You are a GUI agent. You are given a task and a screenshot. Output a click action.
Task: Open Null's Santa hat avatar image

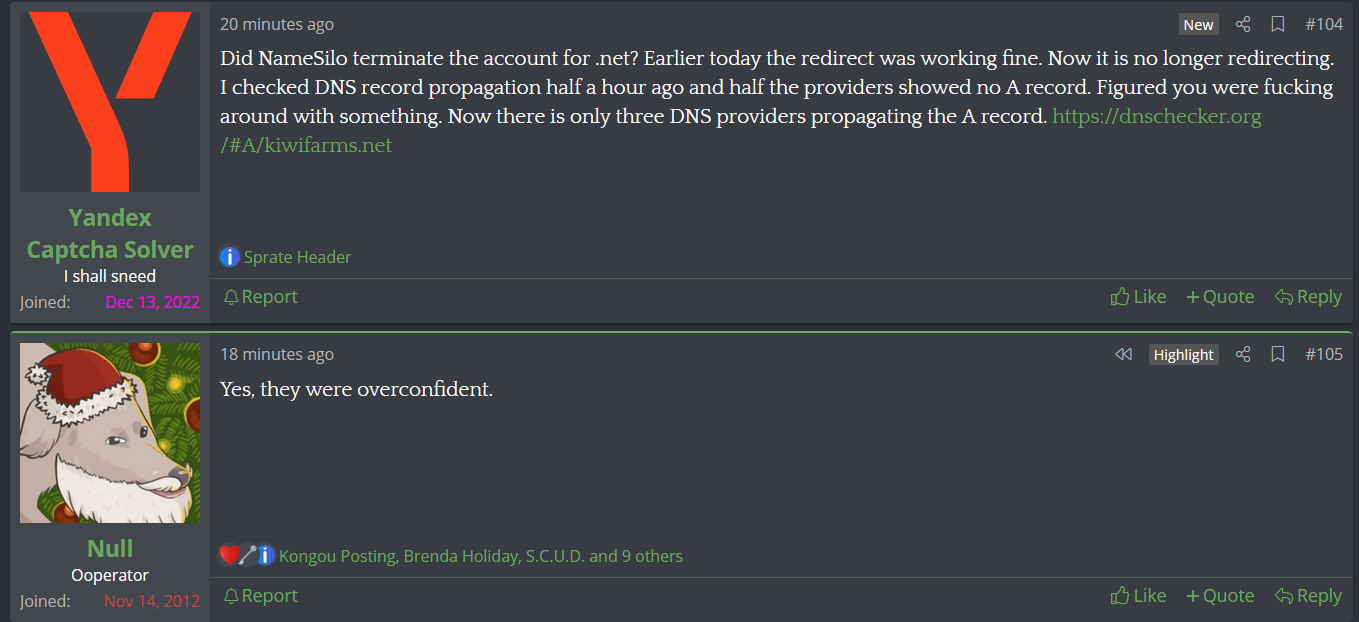[110, 433]
